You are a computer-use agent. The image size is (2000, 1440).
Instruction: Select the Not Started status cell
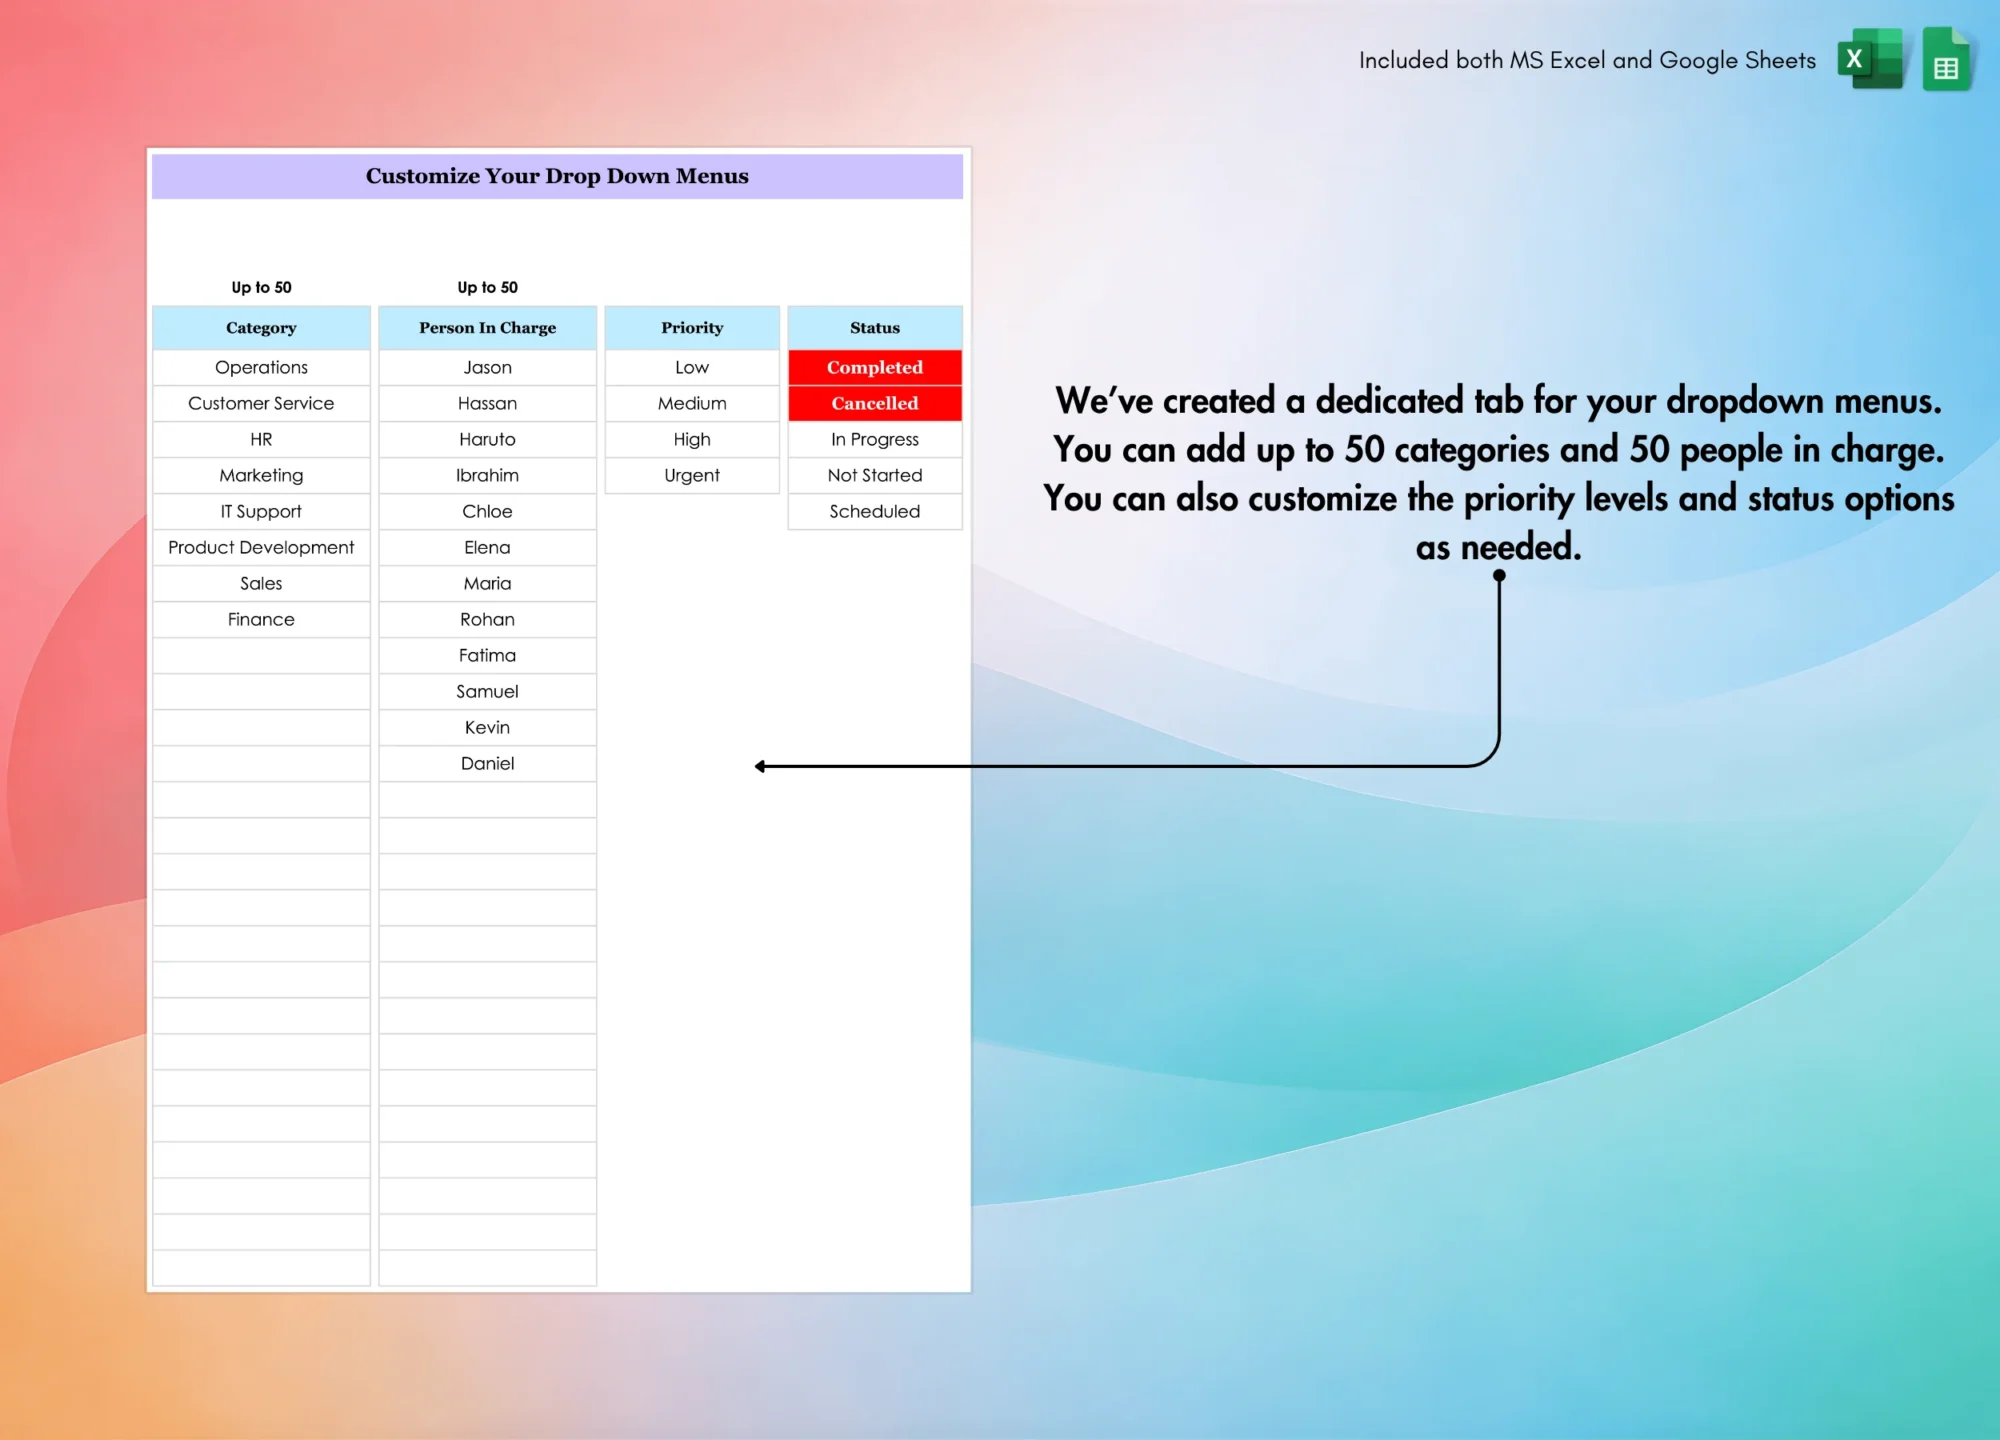875,475
